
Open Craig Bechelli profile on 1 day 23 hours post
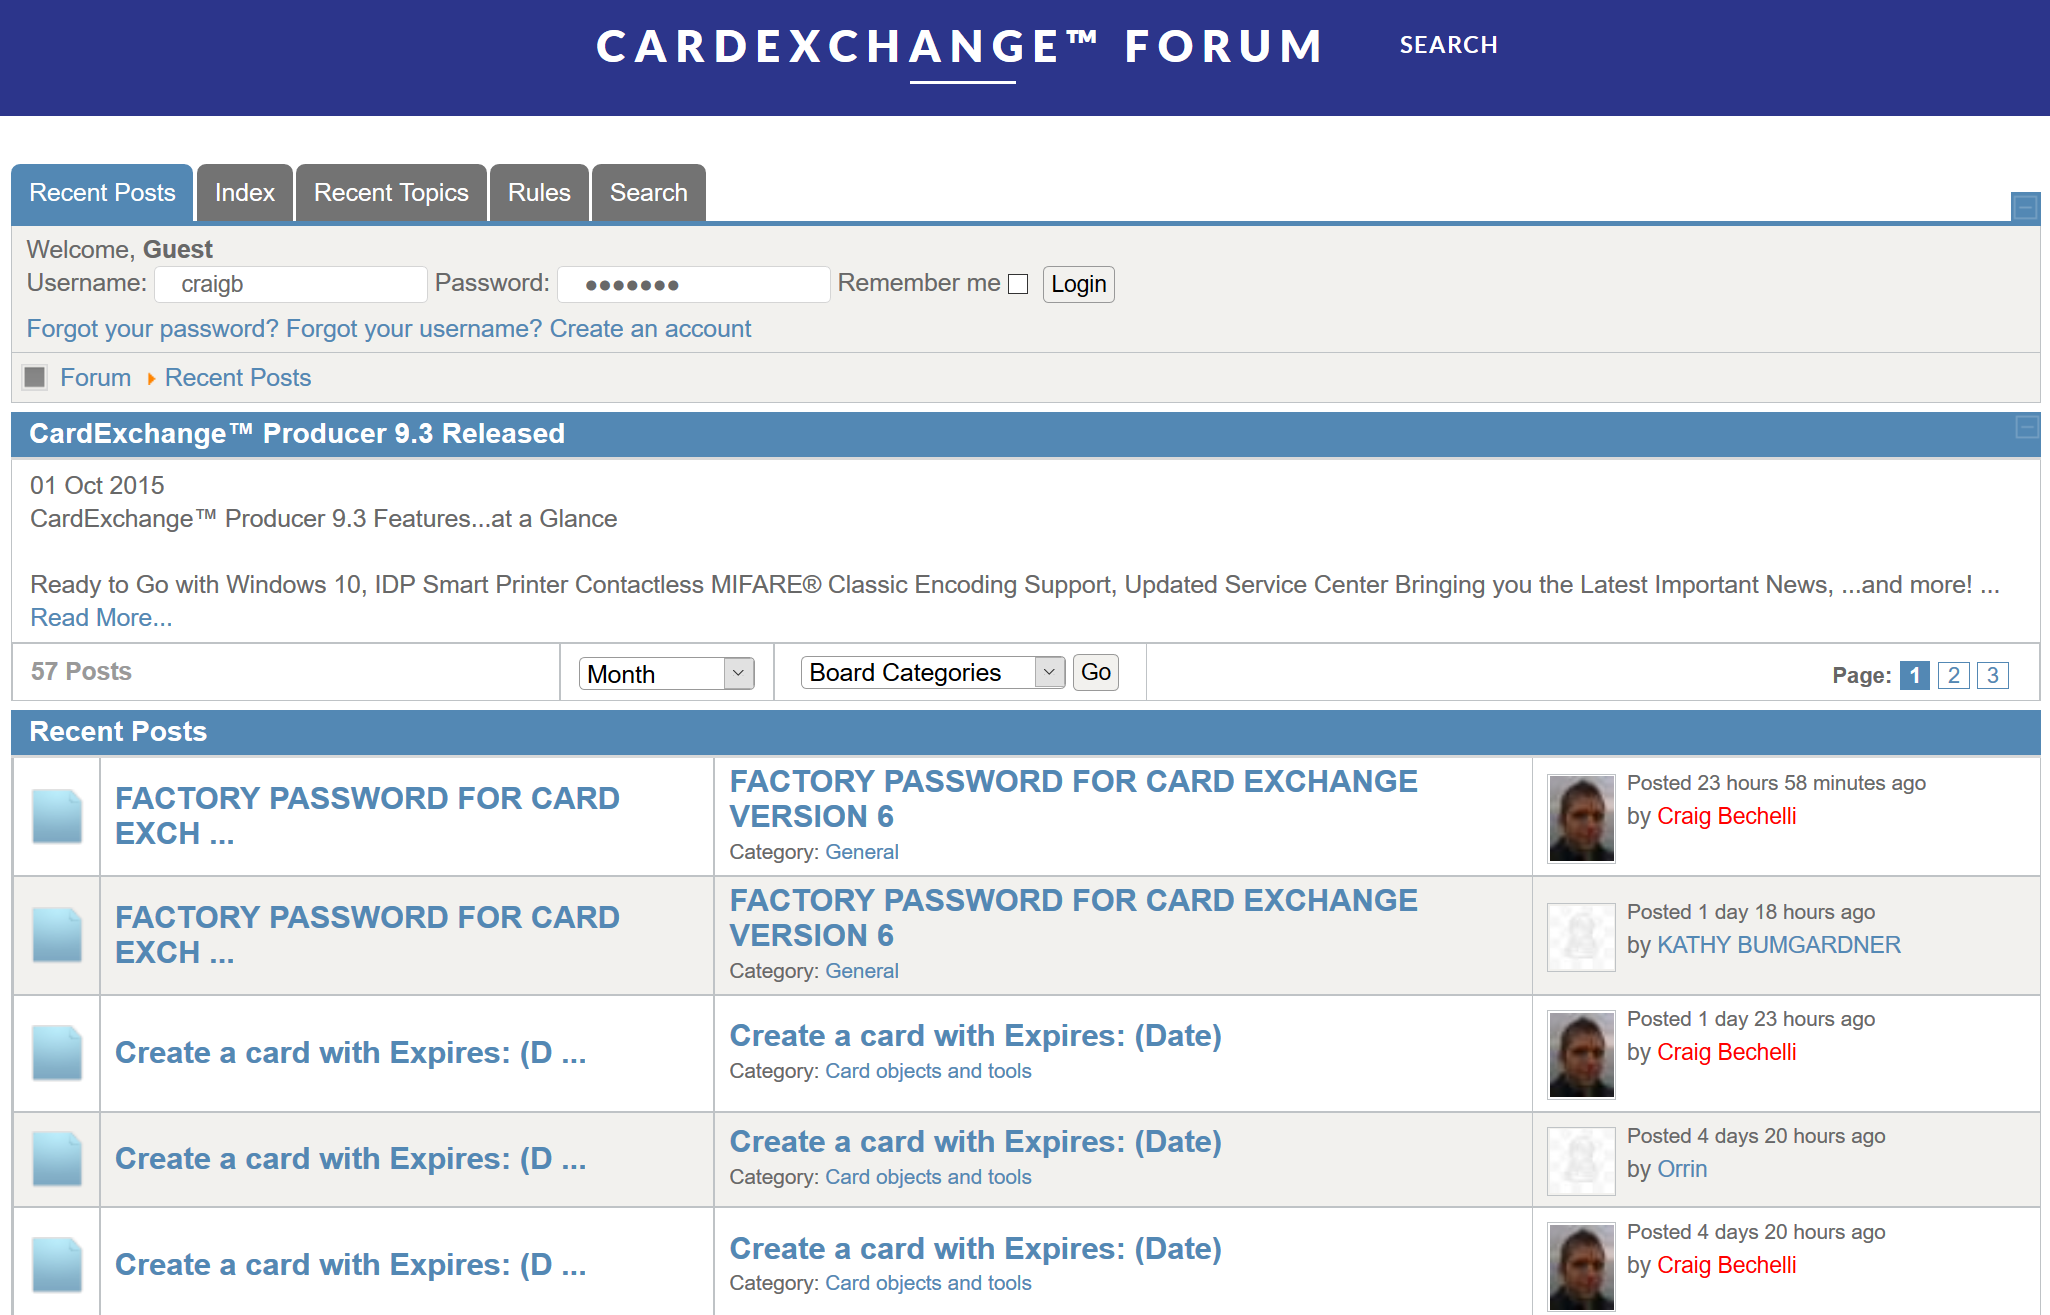pyautogui.click(x=1726, y=1052)
